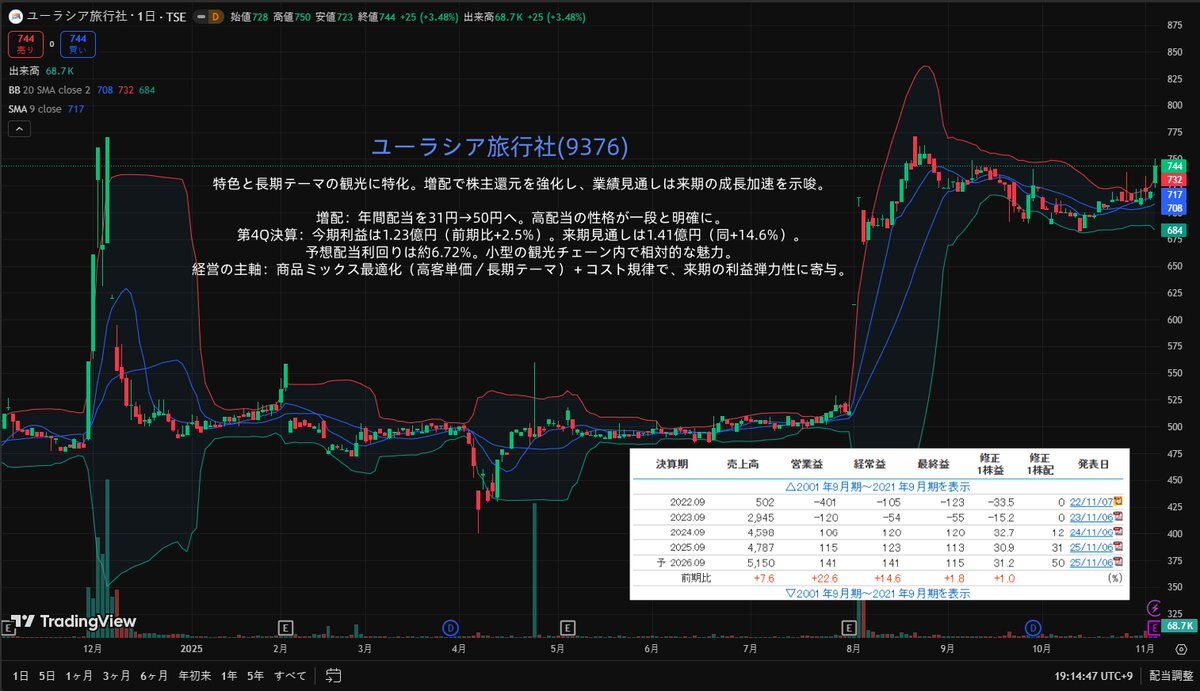Click the dividend D marker near April
The image size is (1200, 691).
click(x=450, y=627)
